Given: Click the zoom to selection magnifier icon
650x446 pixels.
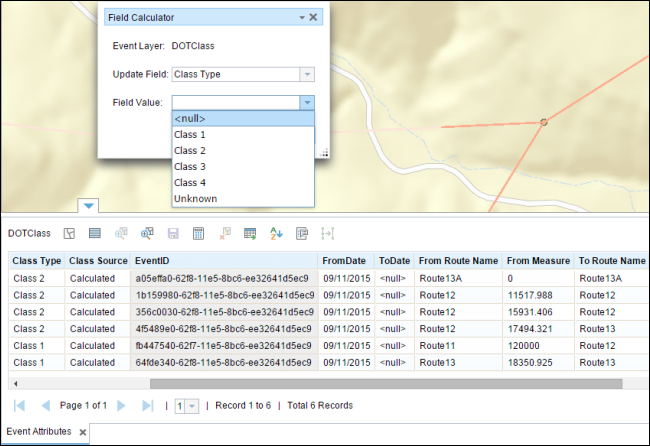Looking at the screenshot, I should coord(147,233).
